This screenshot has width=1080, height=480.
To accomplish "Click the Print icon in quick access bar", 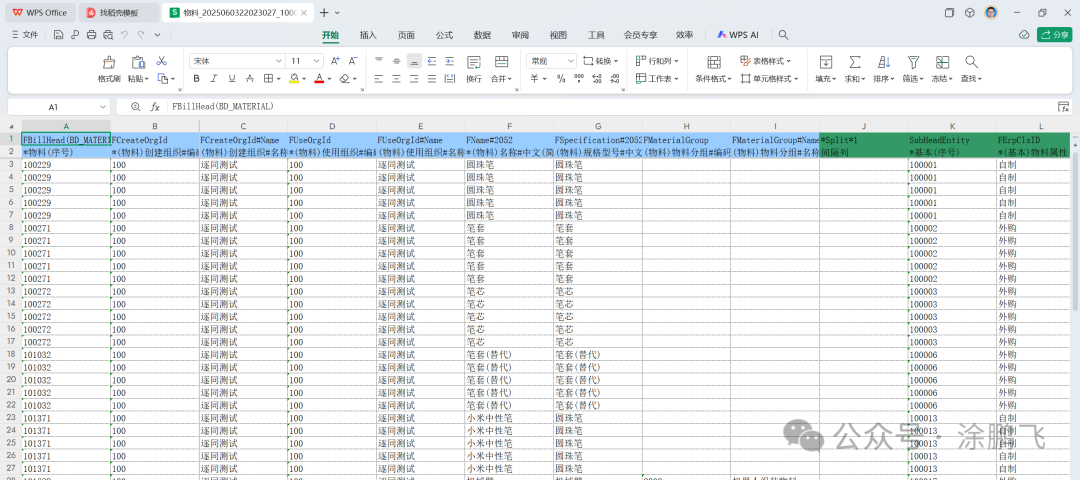I will pos(92,35).
